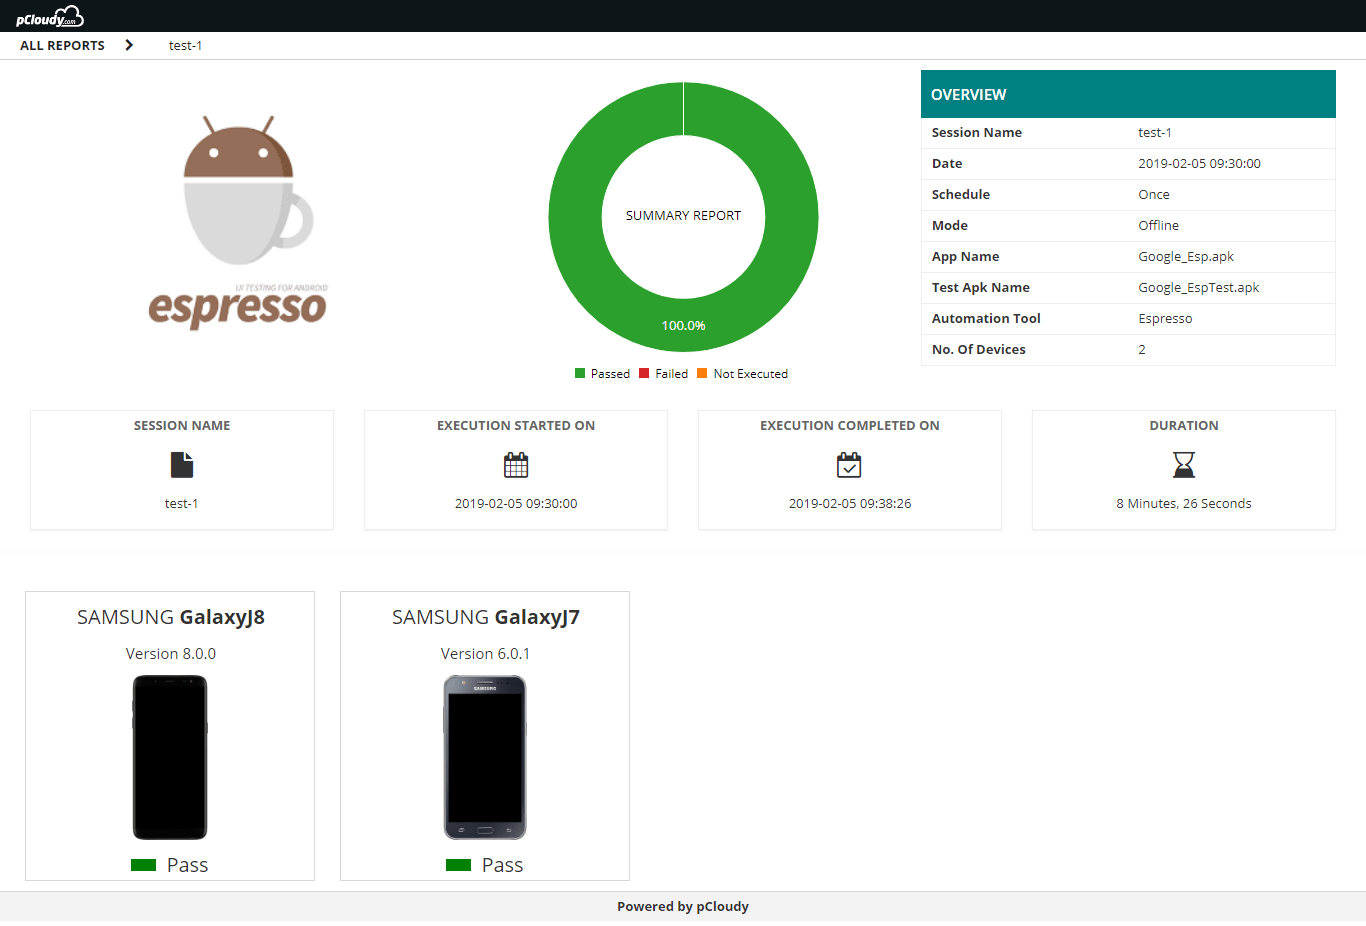Viewport: 1366px width, 926px height.
Task: Select the test-1 breadcrumb item
Action: click(x=185, y=46)
